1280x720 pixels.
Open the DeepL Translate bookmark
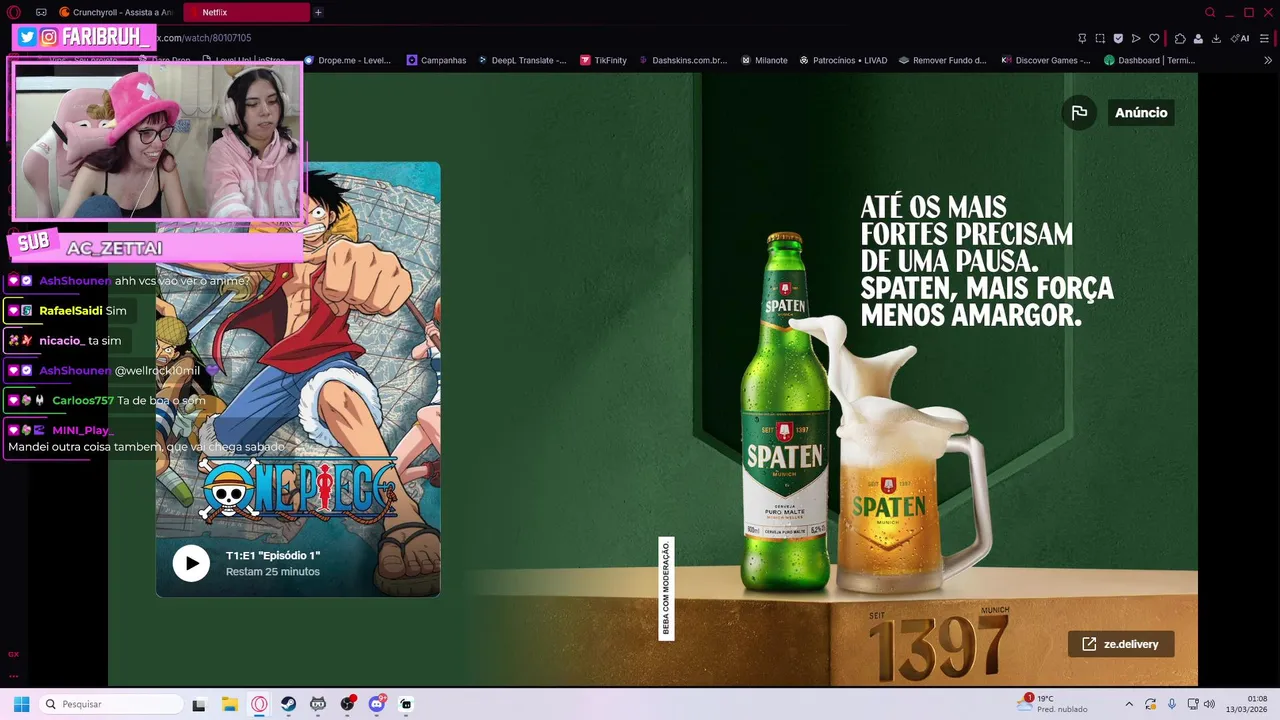[521, 60]
